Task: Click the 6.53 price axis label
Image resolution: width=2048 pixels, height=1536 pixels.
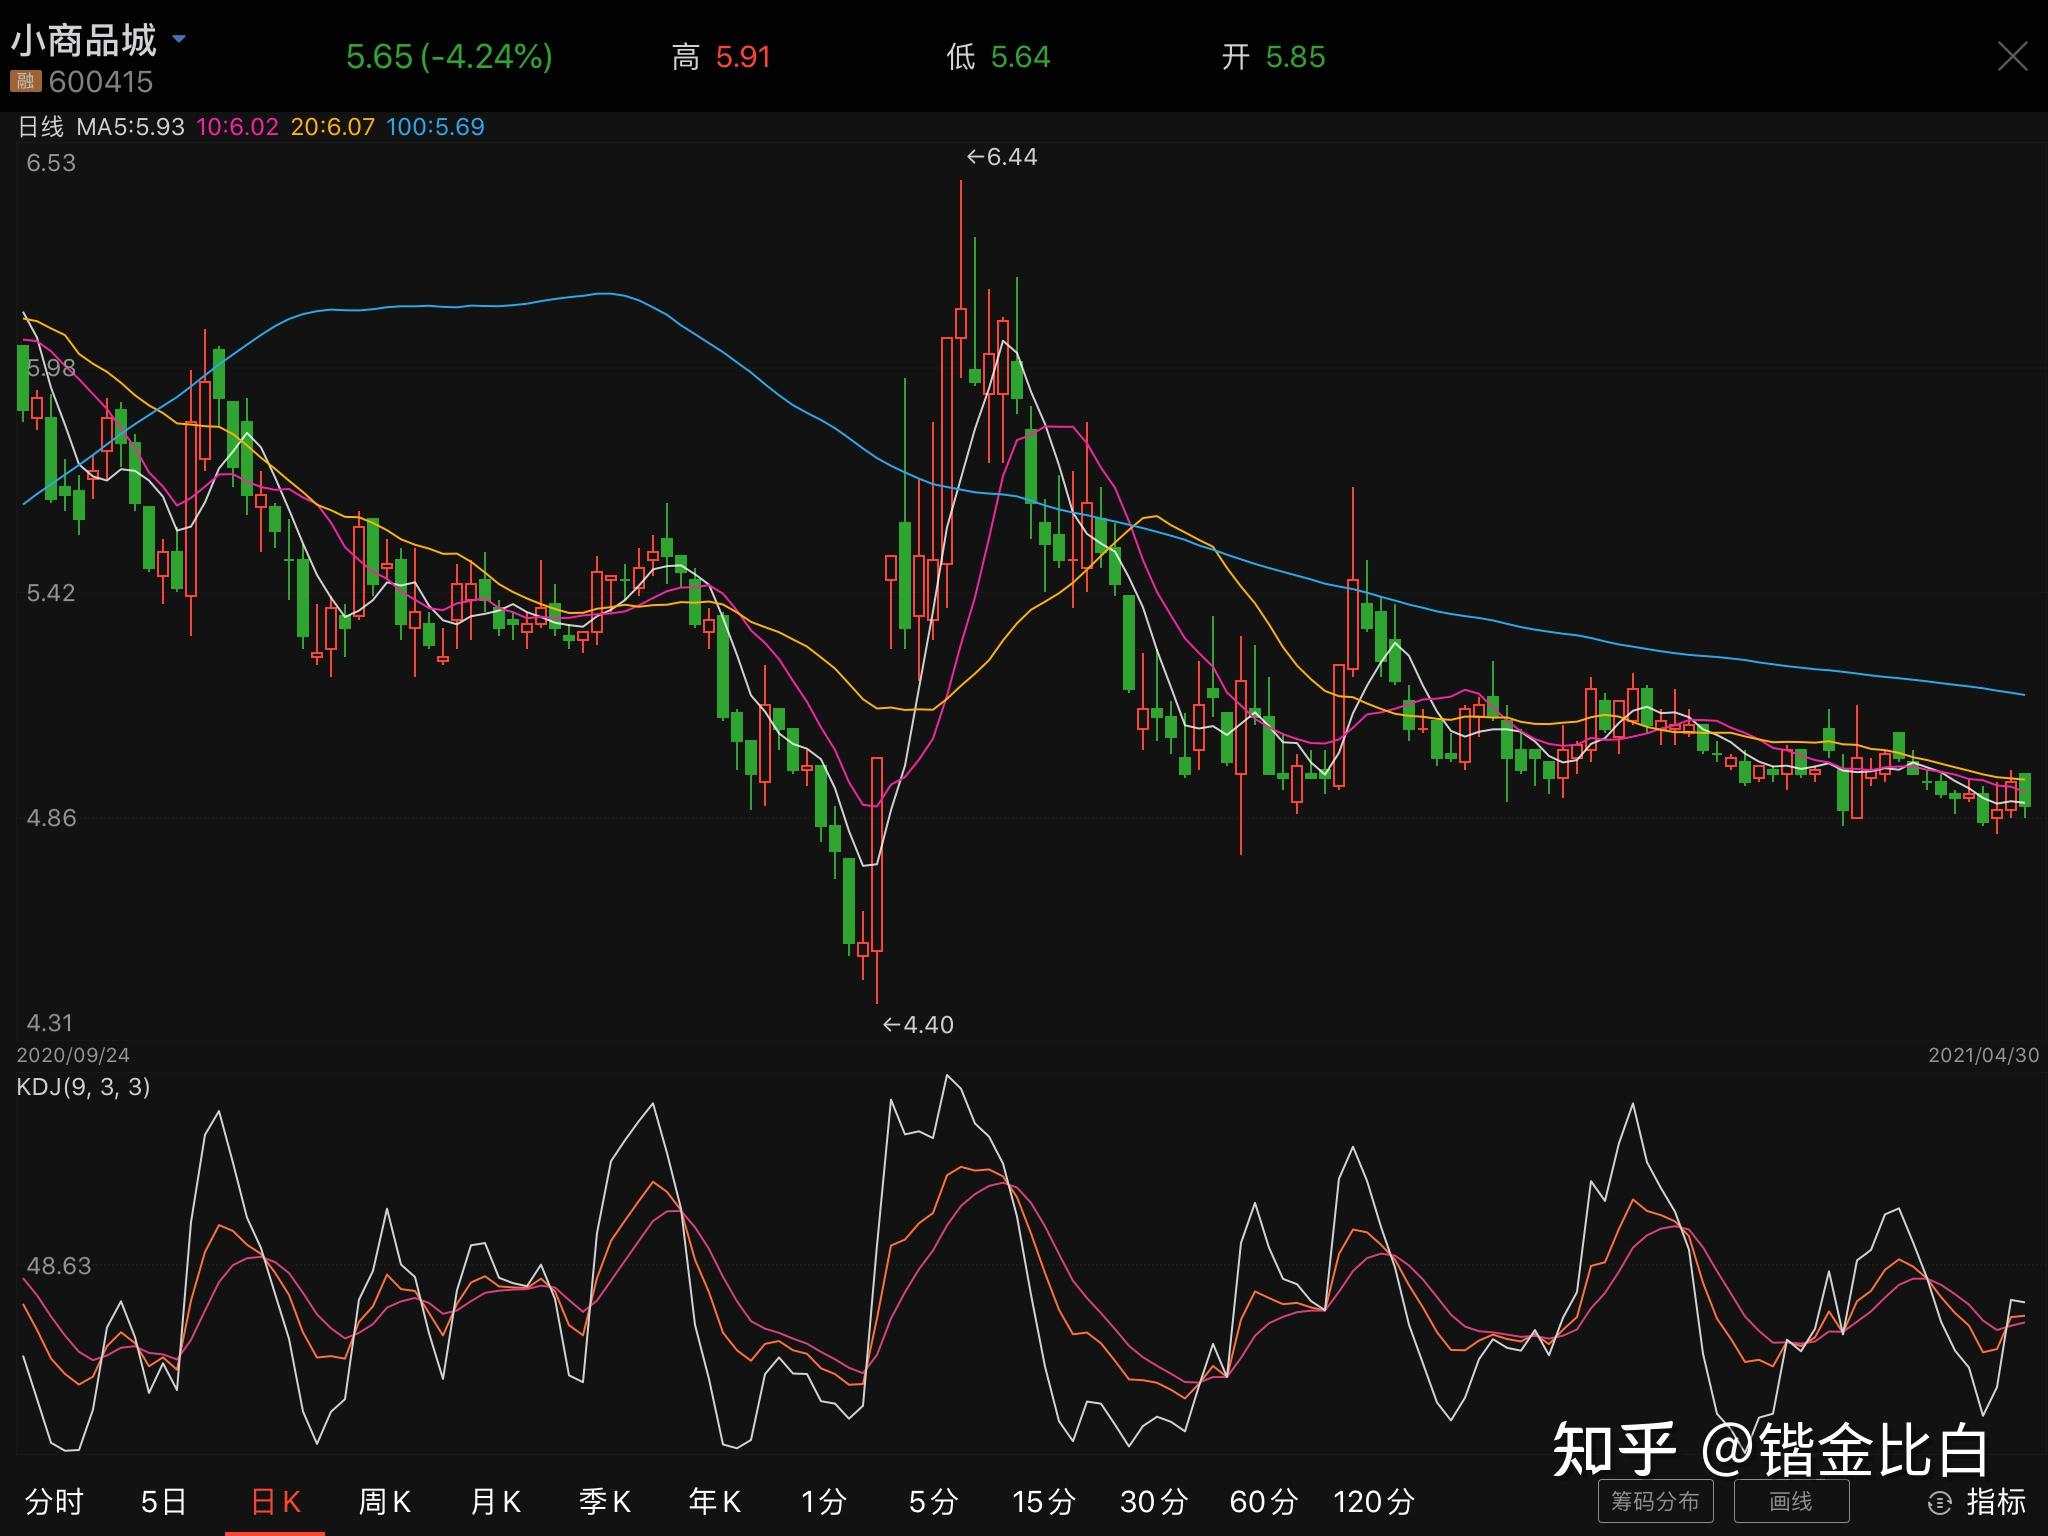Action: pyautogui.click(x=51, y=163)
